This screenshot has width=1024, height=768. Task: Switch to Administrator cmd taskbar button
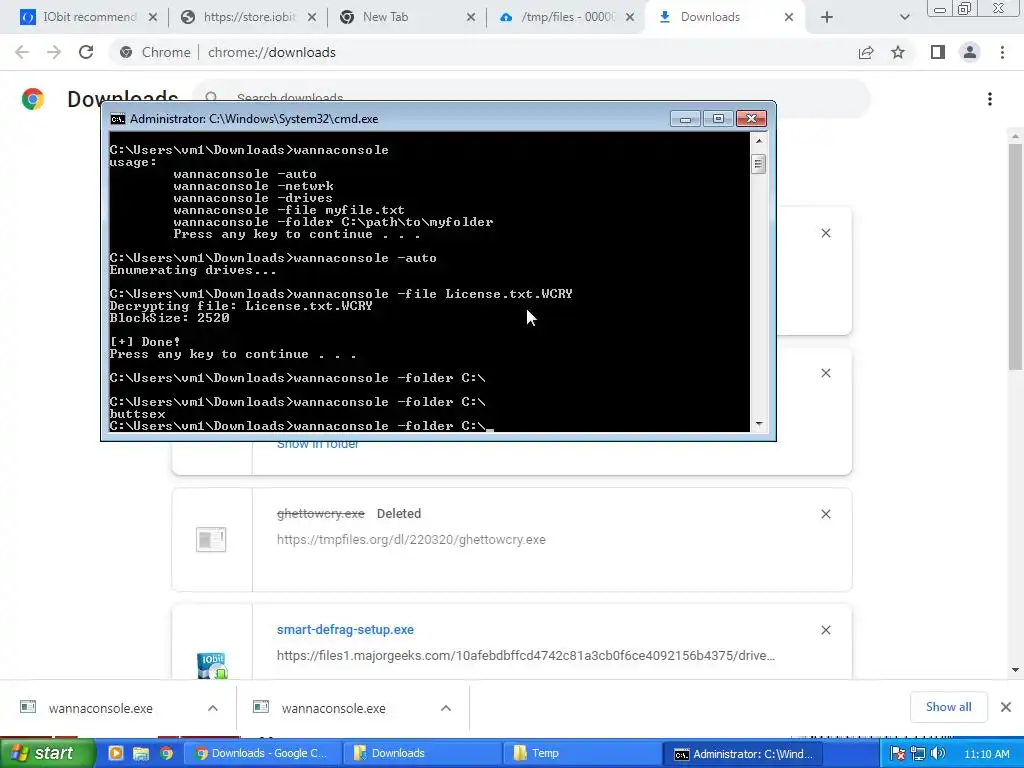(x=743, y=753)
